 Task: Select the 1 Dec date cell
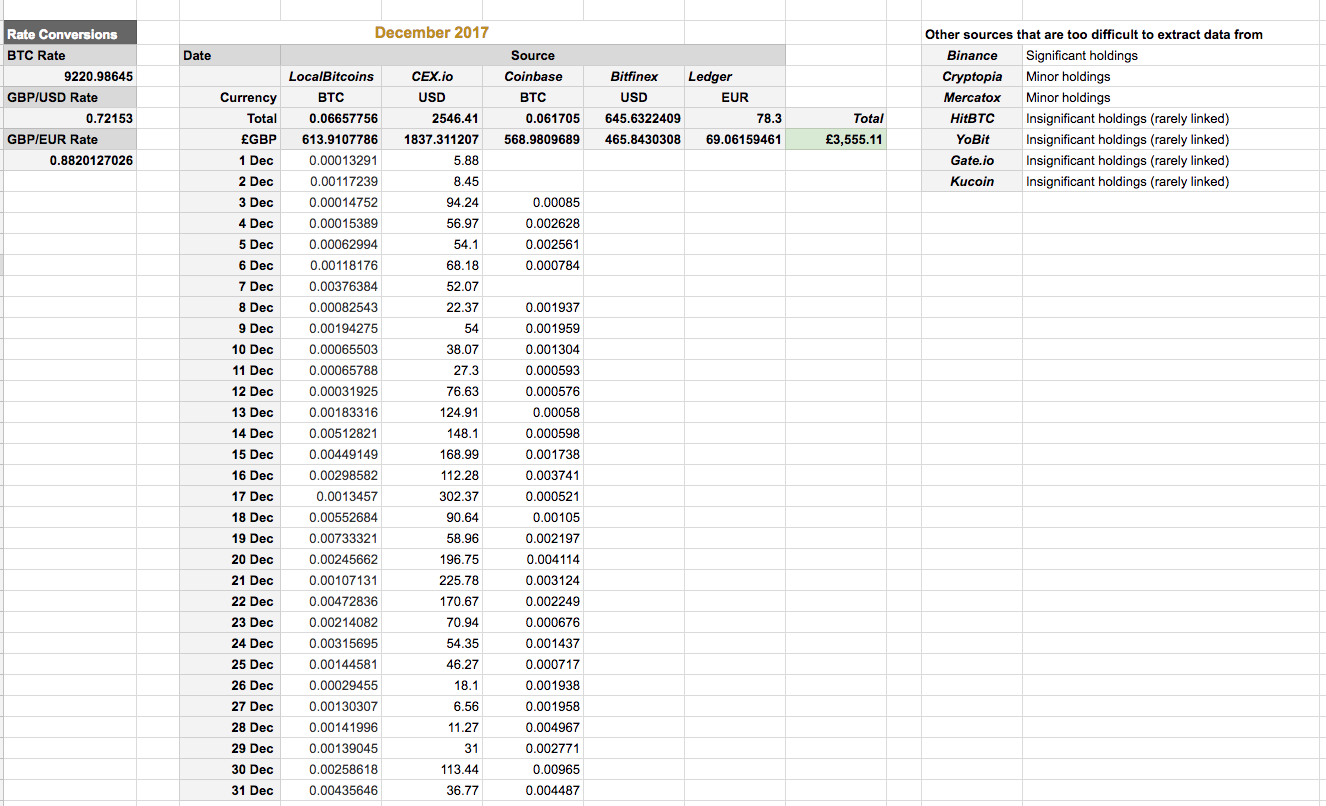(230, 160)
